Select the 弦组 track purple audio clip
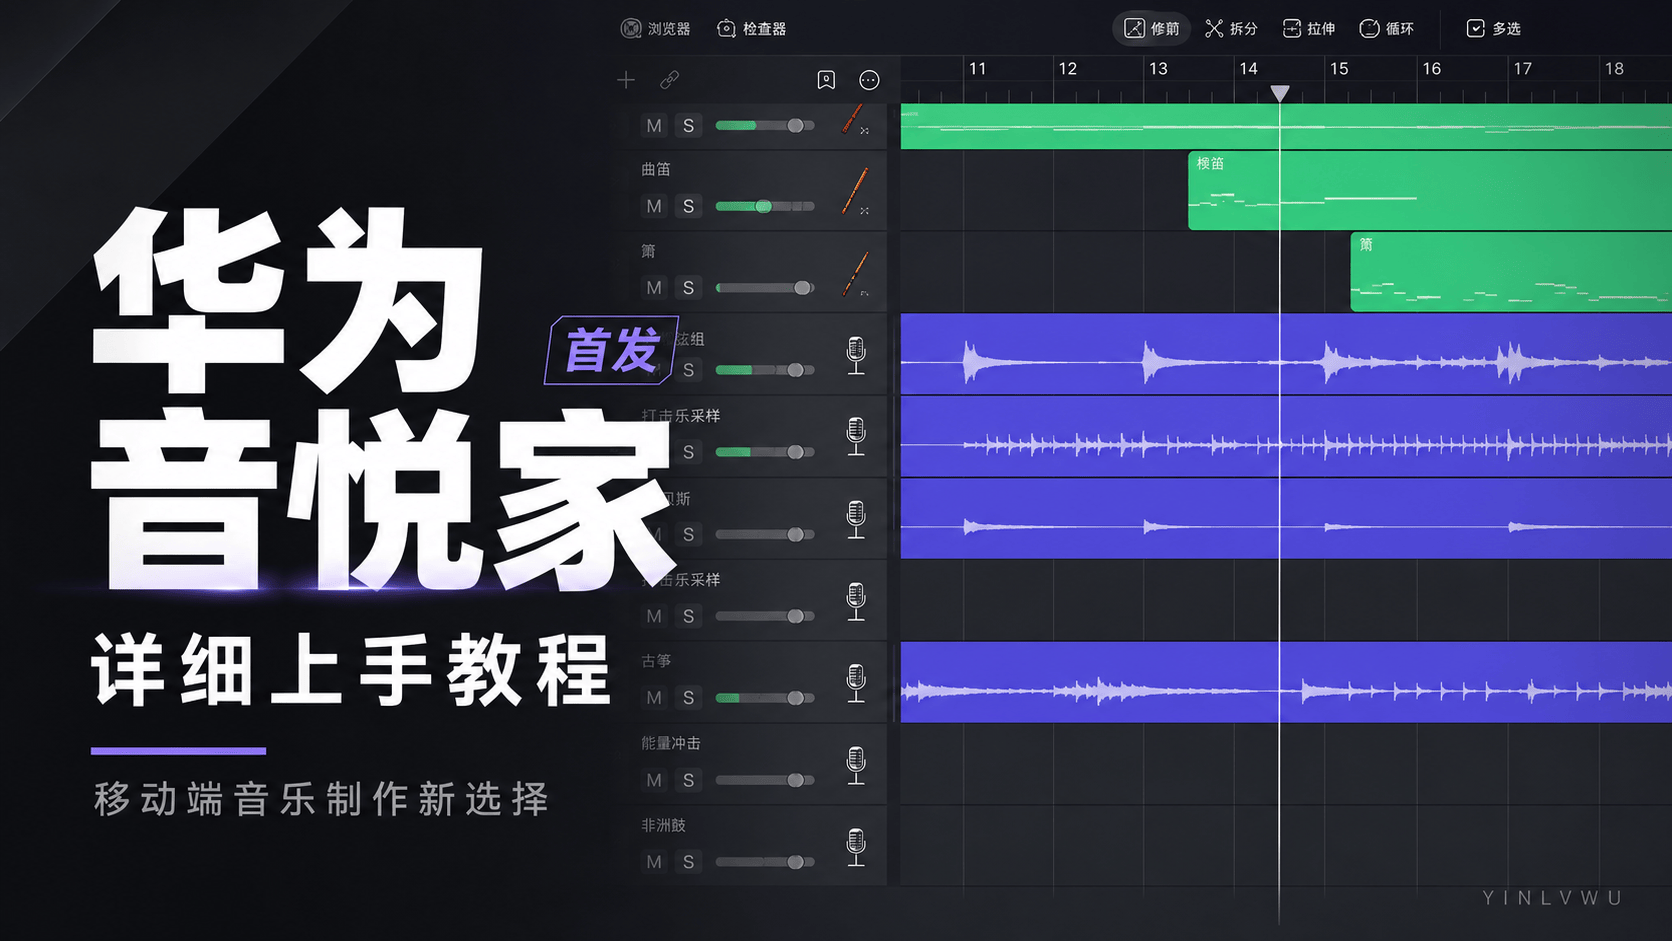Viewport: 1672px width, 941px height. point(1286,354)
